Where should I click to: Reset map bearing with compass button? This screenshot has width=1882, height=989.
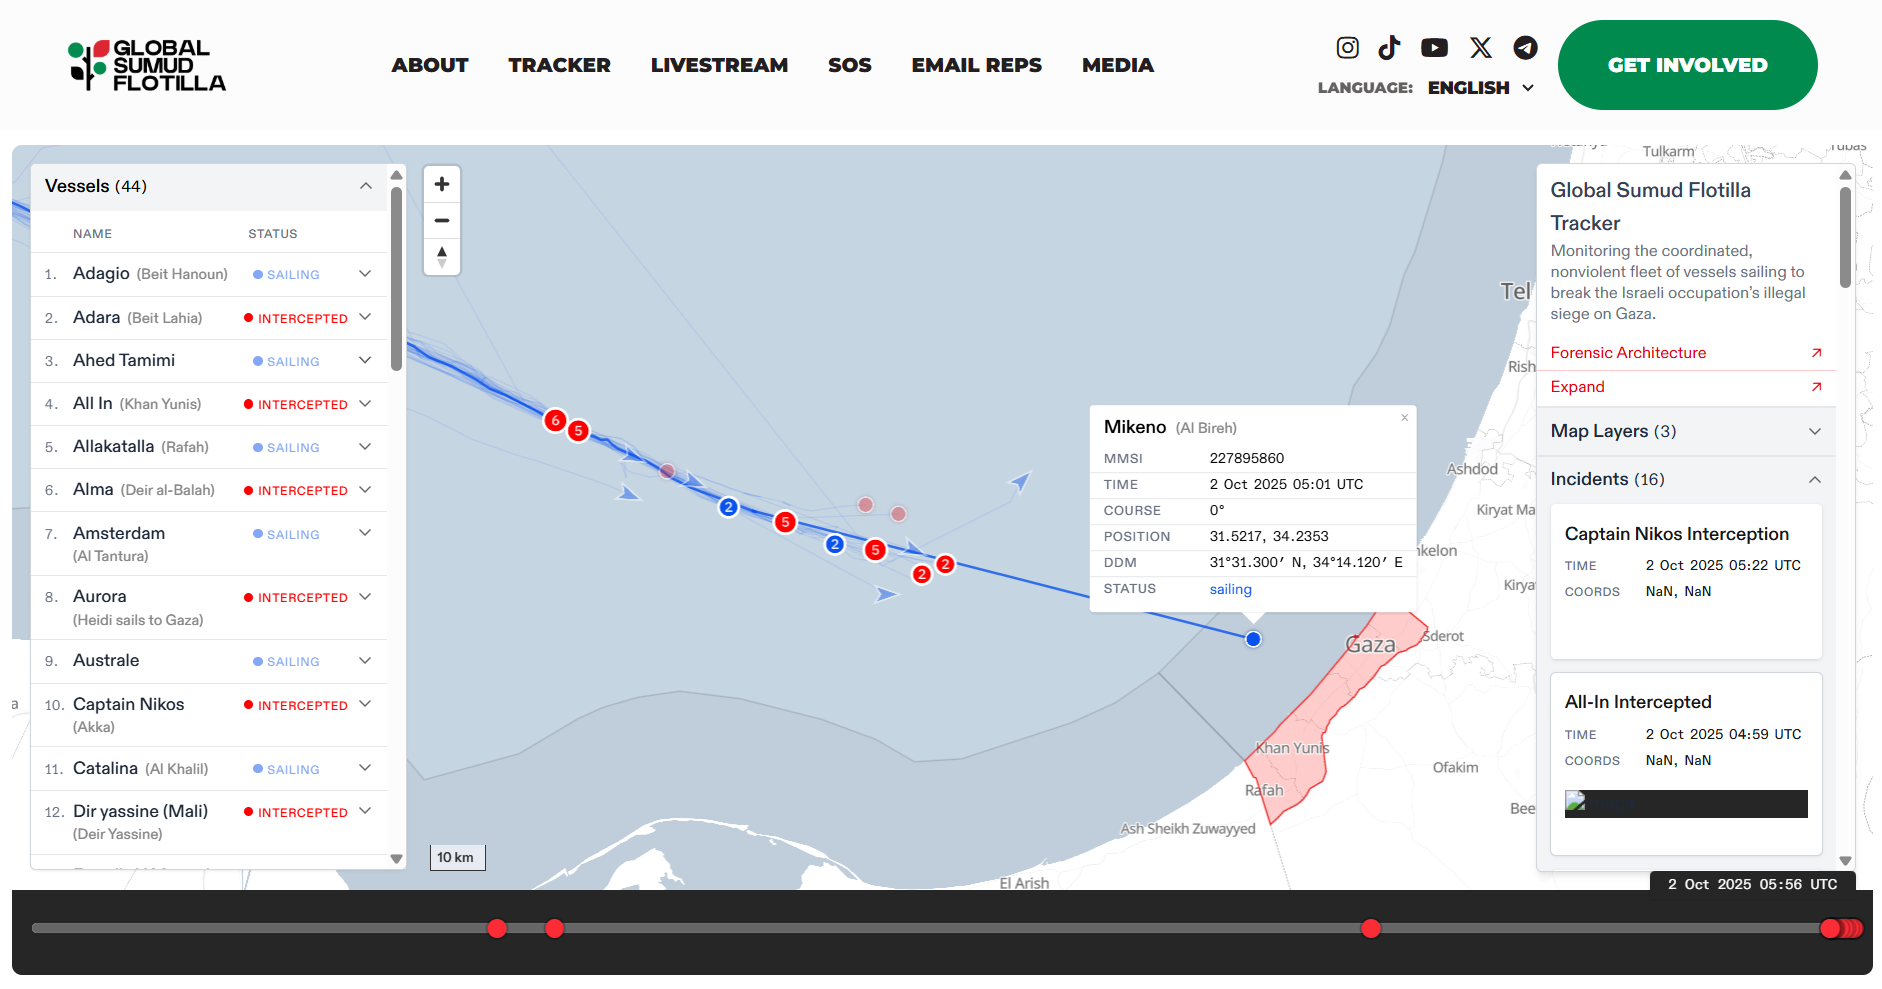click(442, 256)
